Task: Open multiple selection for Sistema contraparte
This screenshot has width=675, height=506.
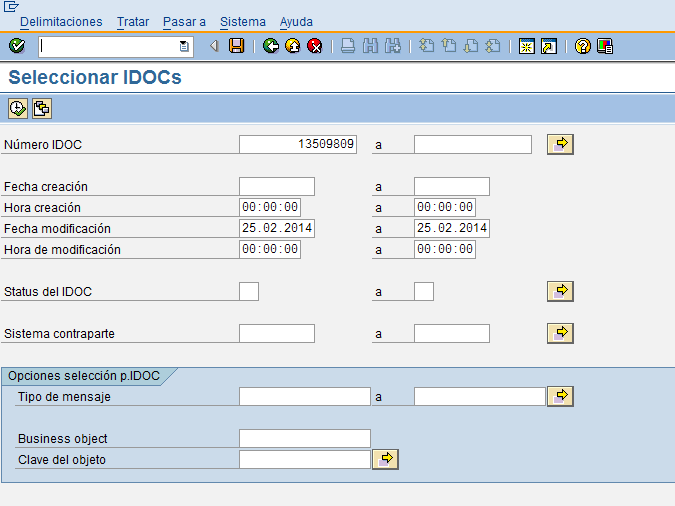Action: pyautogui.click(x=560, y=333)
